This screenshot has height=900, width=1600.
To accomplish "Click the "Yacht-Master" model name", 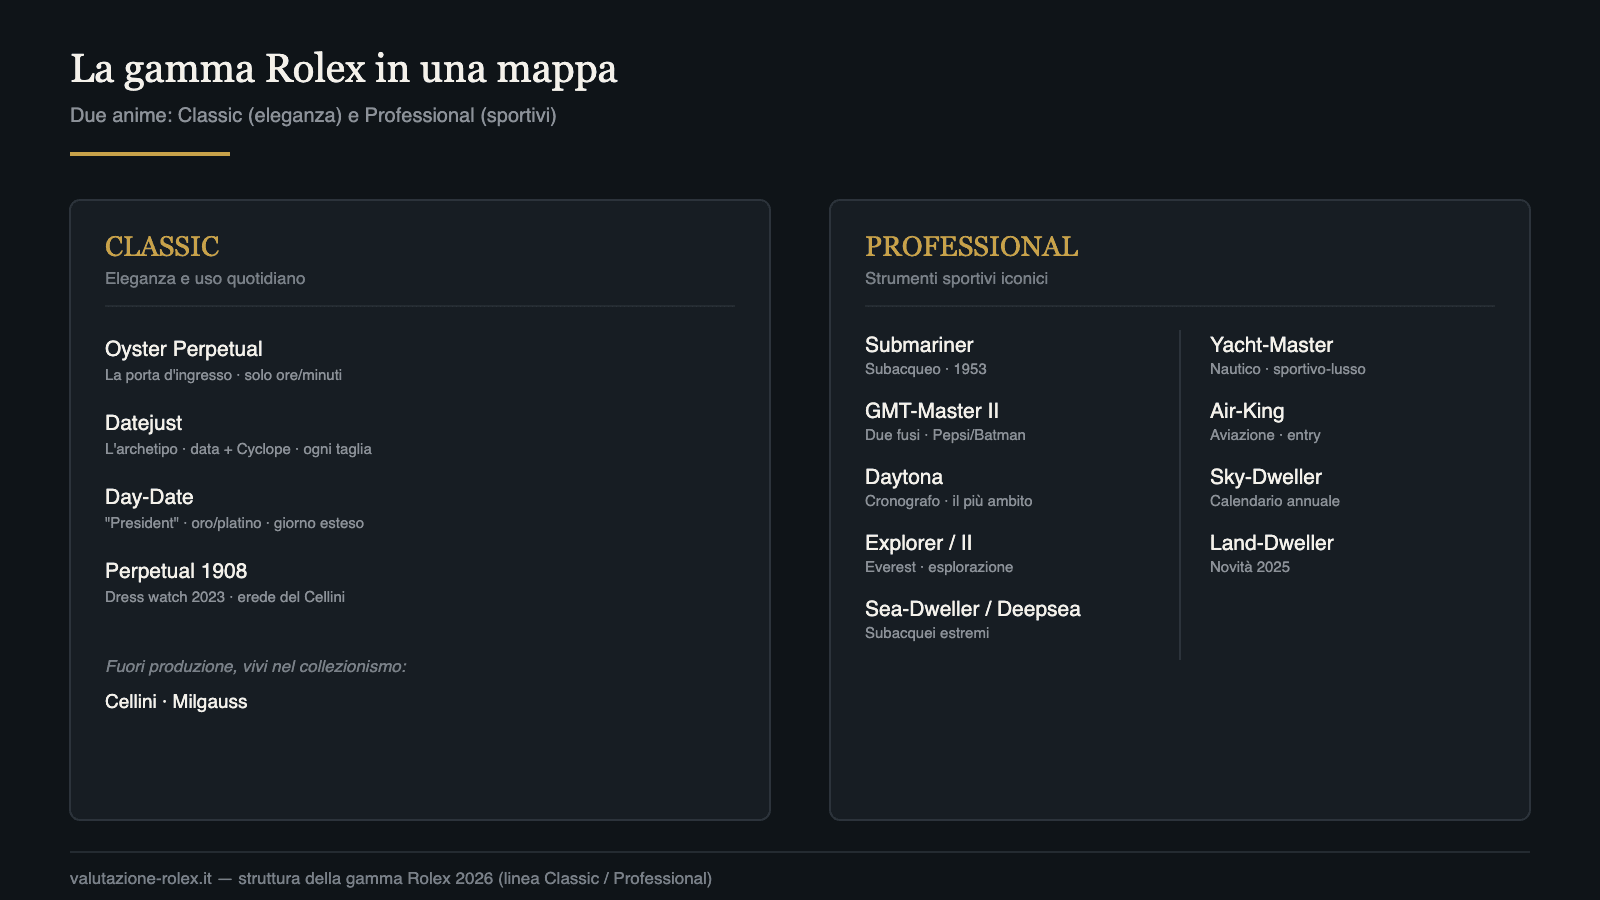I will click(x=1271, y=345).
